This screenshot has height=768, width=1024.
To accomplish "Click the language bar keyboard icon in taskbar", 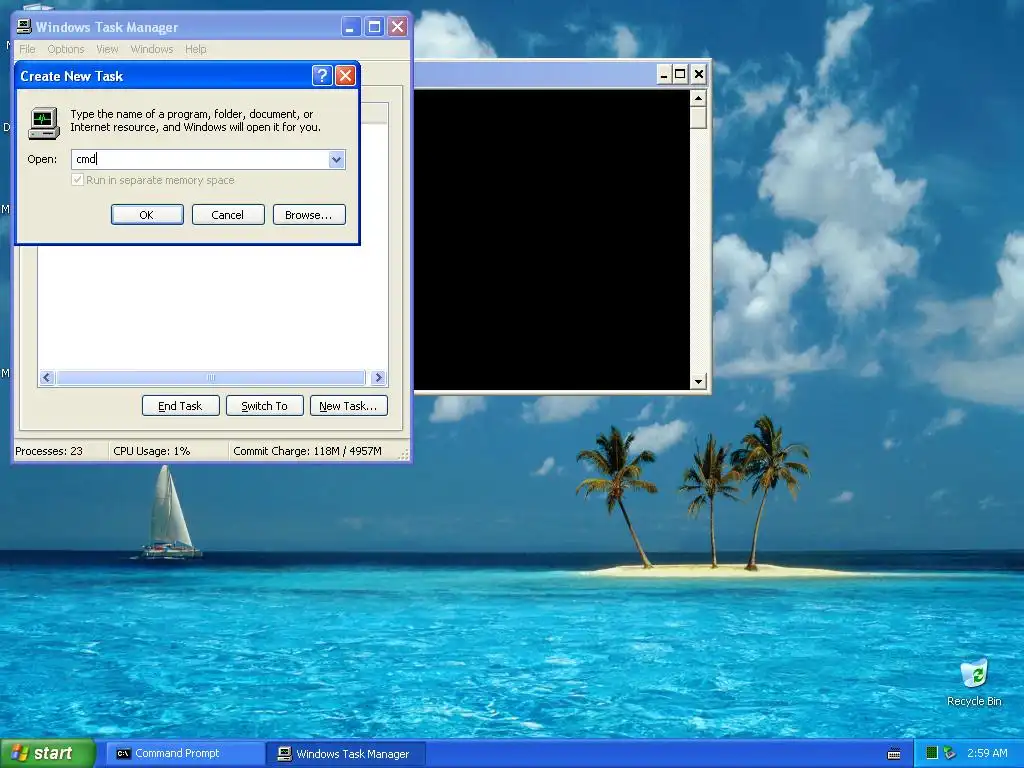I will pyautogui.click(x=894, y=754).
